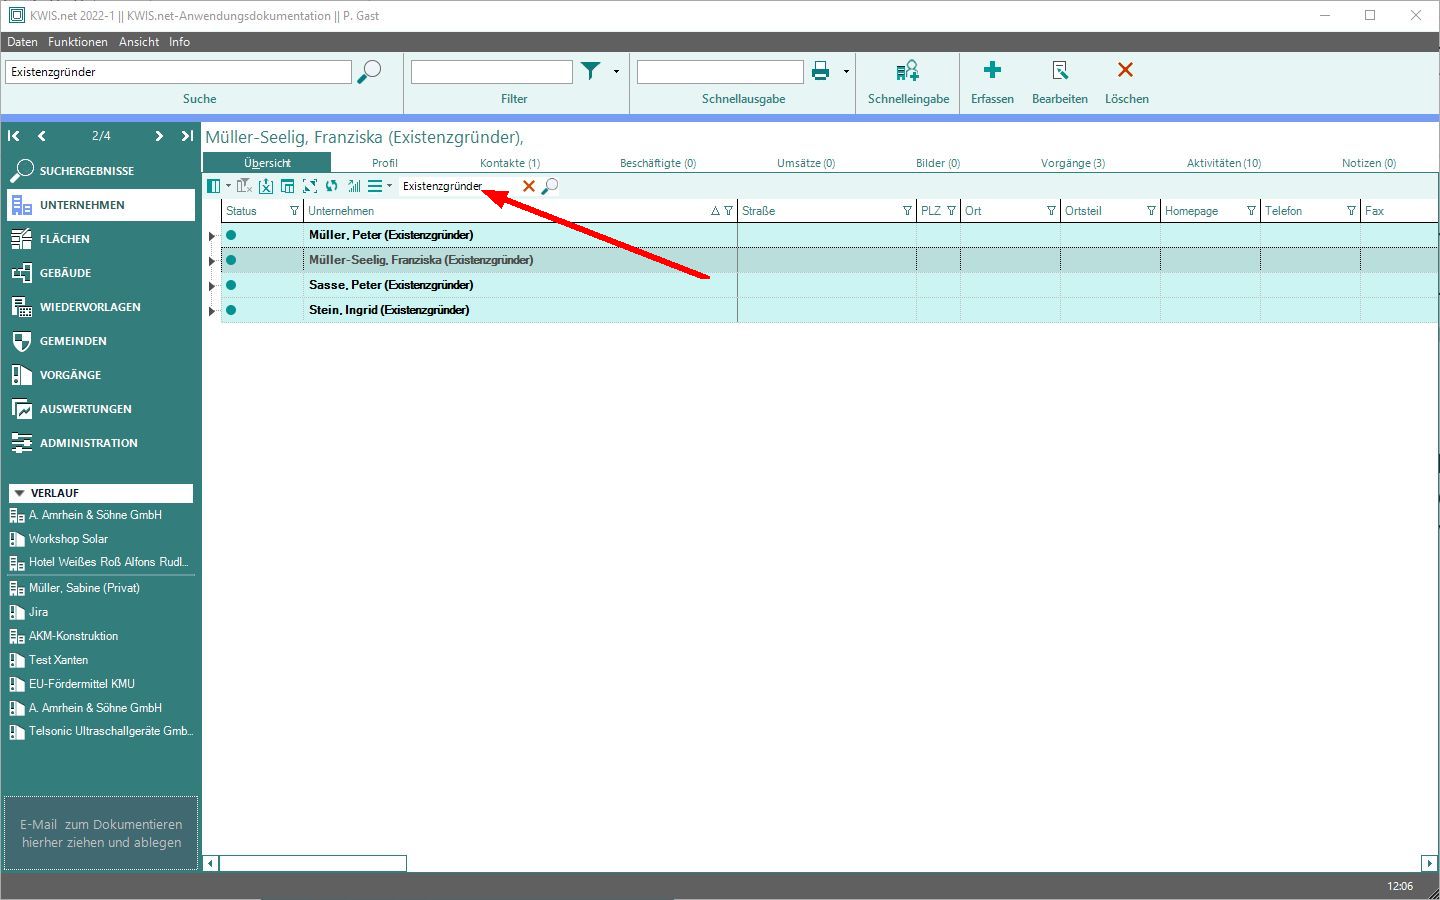Open Status column filter funnel
1440x900 pixels.
[294, 211]
